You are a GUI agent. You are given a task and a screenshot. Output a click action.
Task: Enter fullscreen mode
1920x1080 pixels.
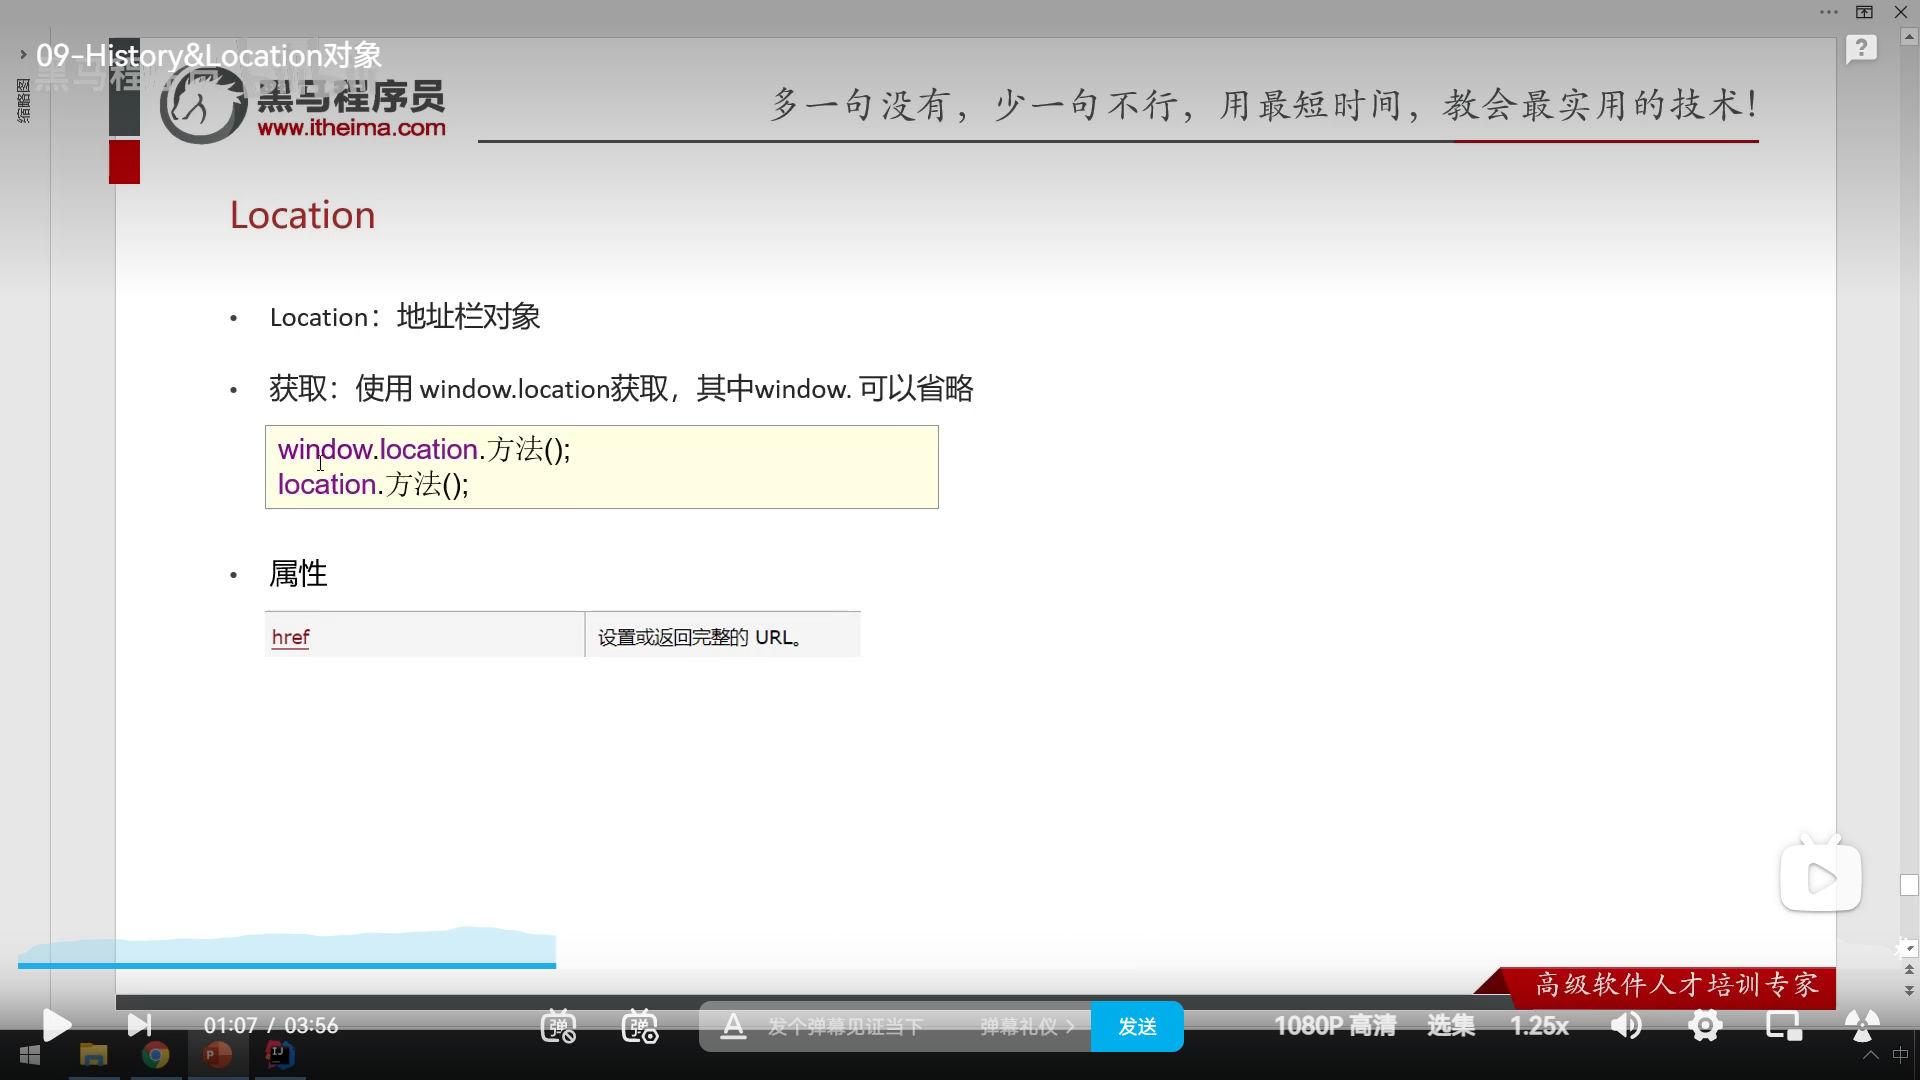click(1861, 1026)
